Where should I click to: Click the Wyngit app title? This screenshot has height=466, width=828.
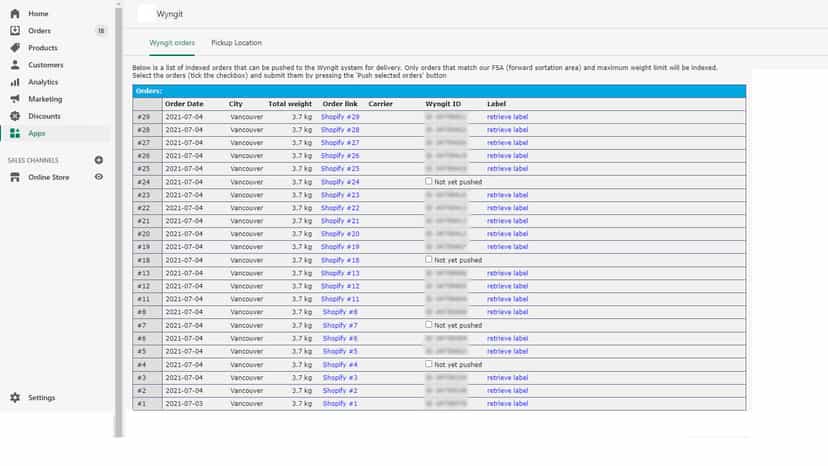tap(170, 14)
